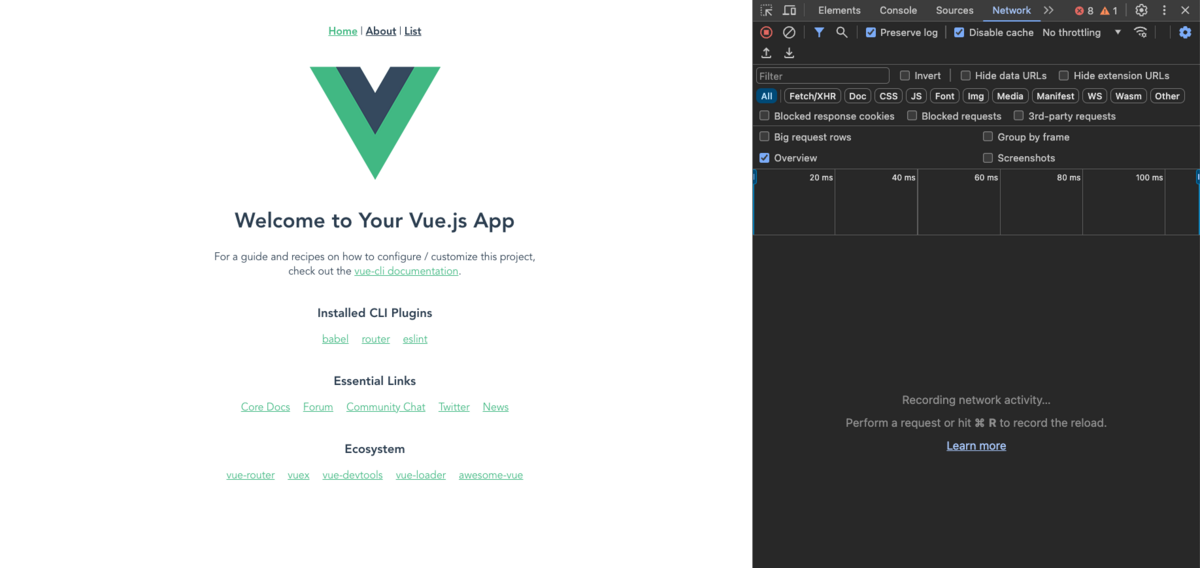Close the DevTools panel
The image size is (1200, 568).
1185,10
